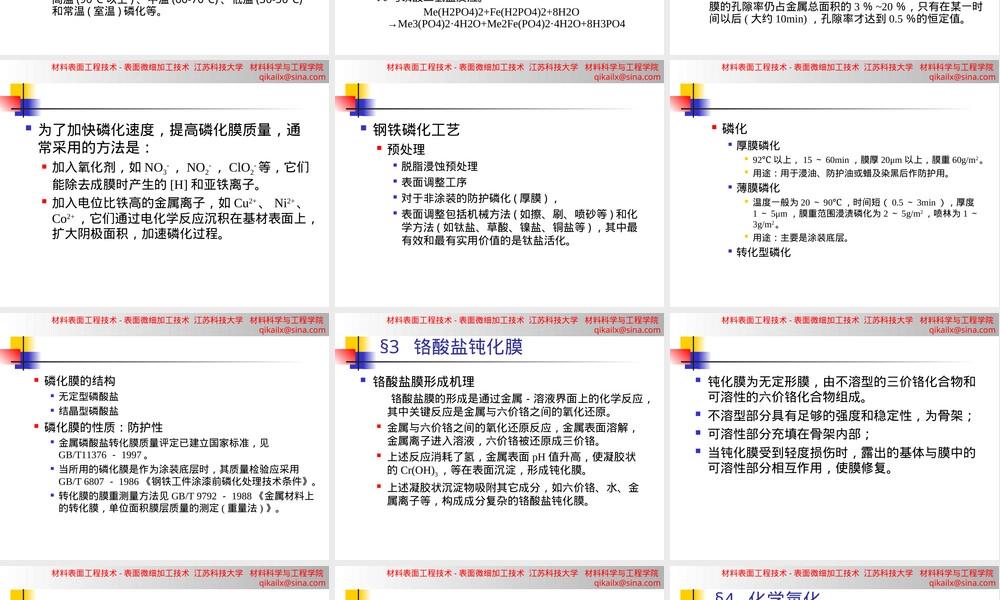This screenshot has height=600, width=1000.
Task: Click the 转化型磷化 bullet
Action: pyautogui.click(x=763, y=252)
